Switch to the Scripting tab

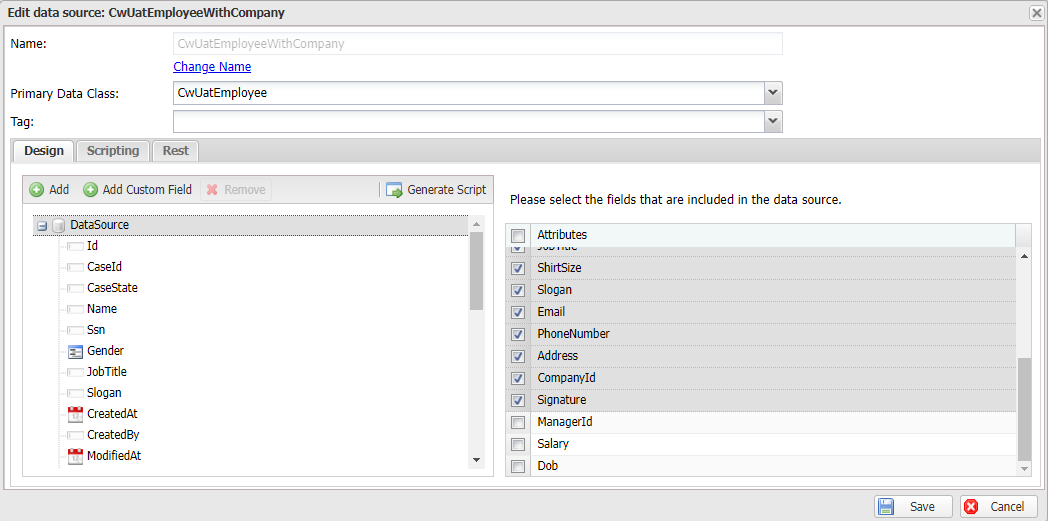(x=112, y=151)
